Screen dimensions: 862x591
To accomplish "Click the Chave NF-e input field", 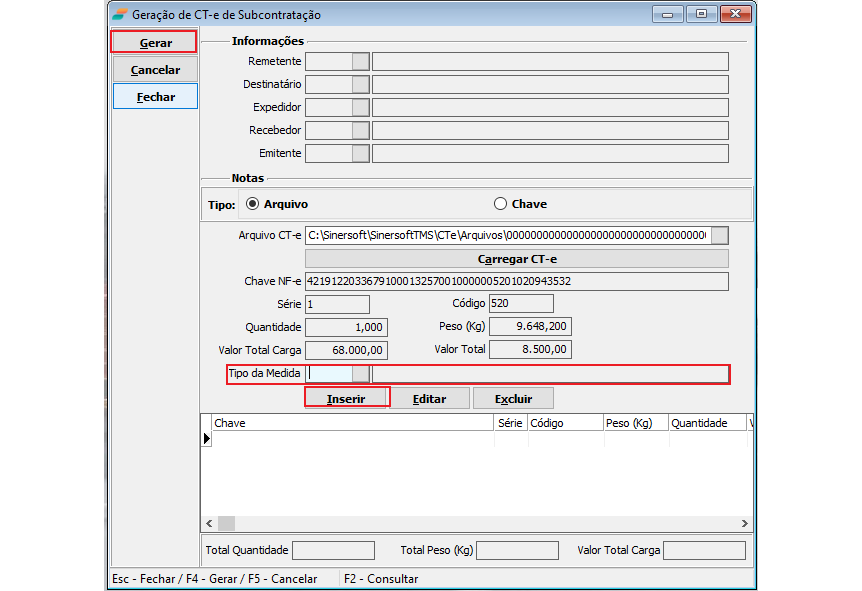I will point(516,282).
